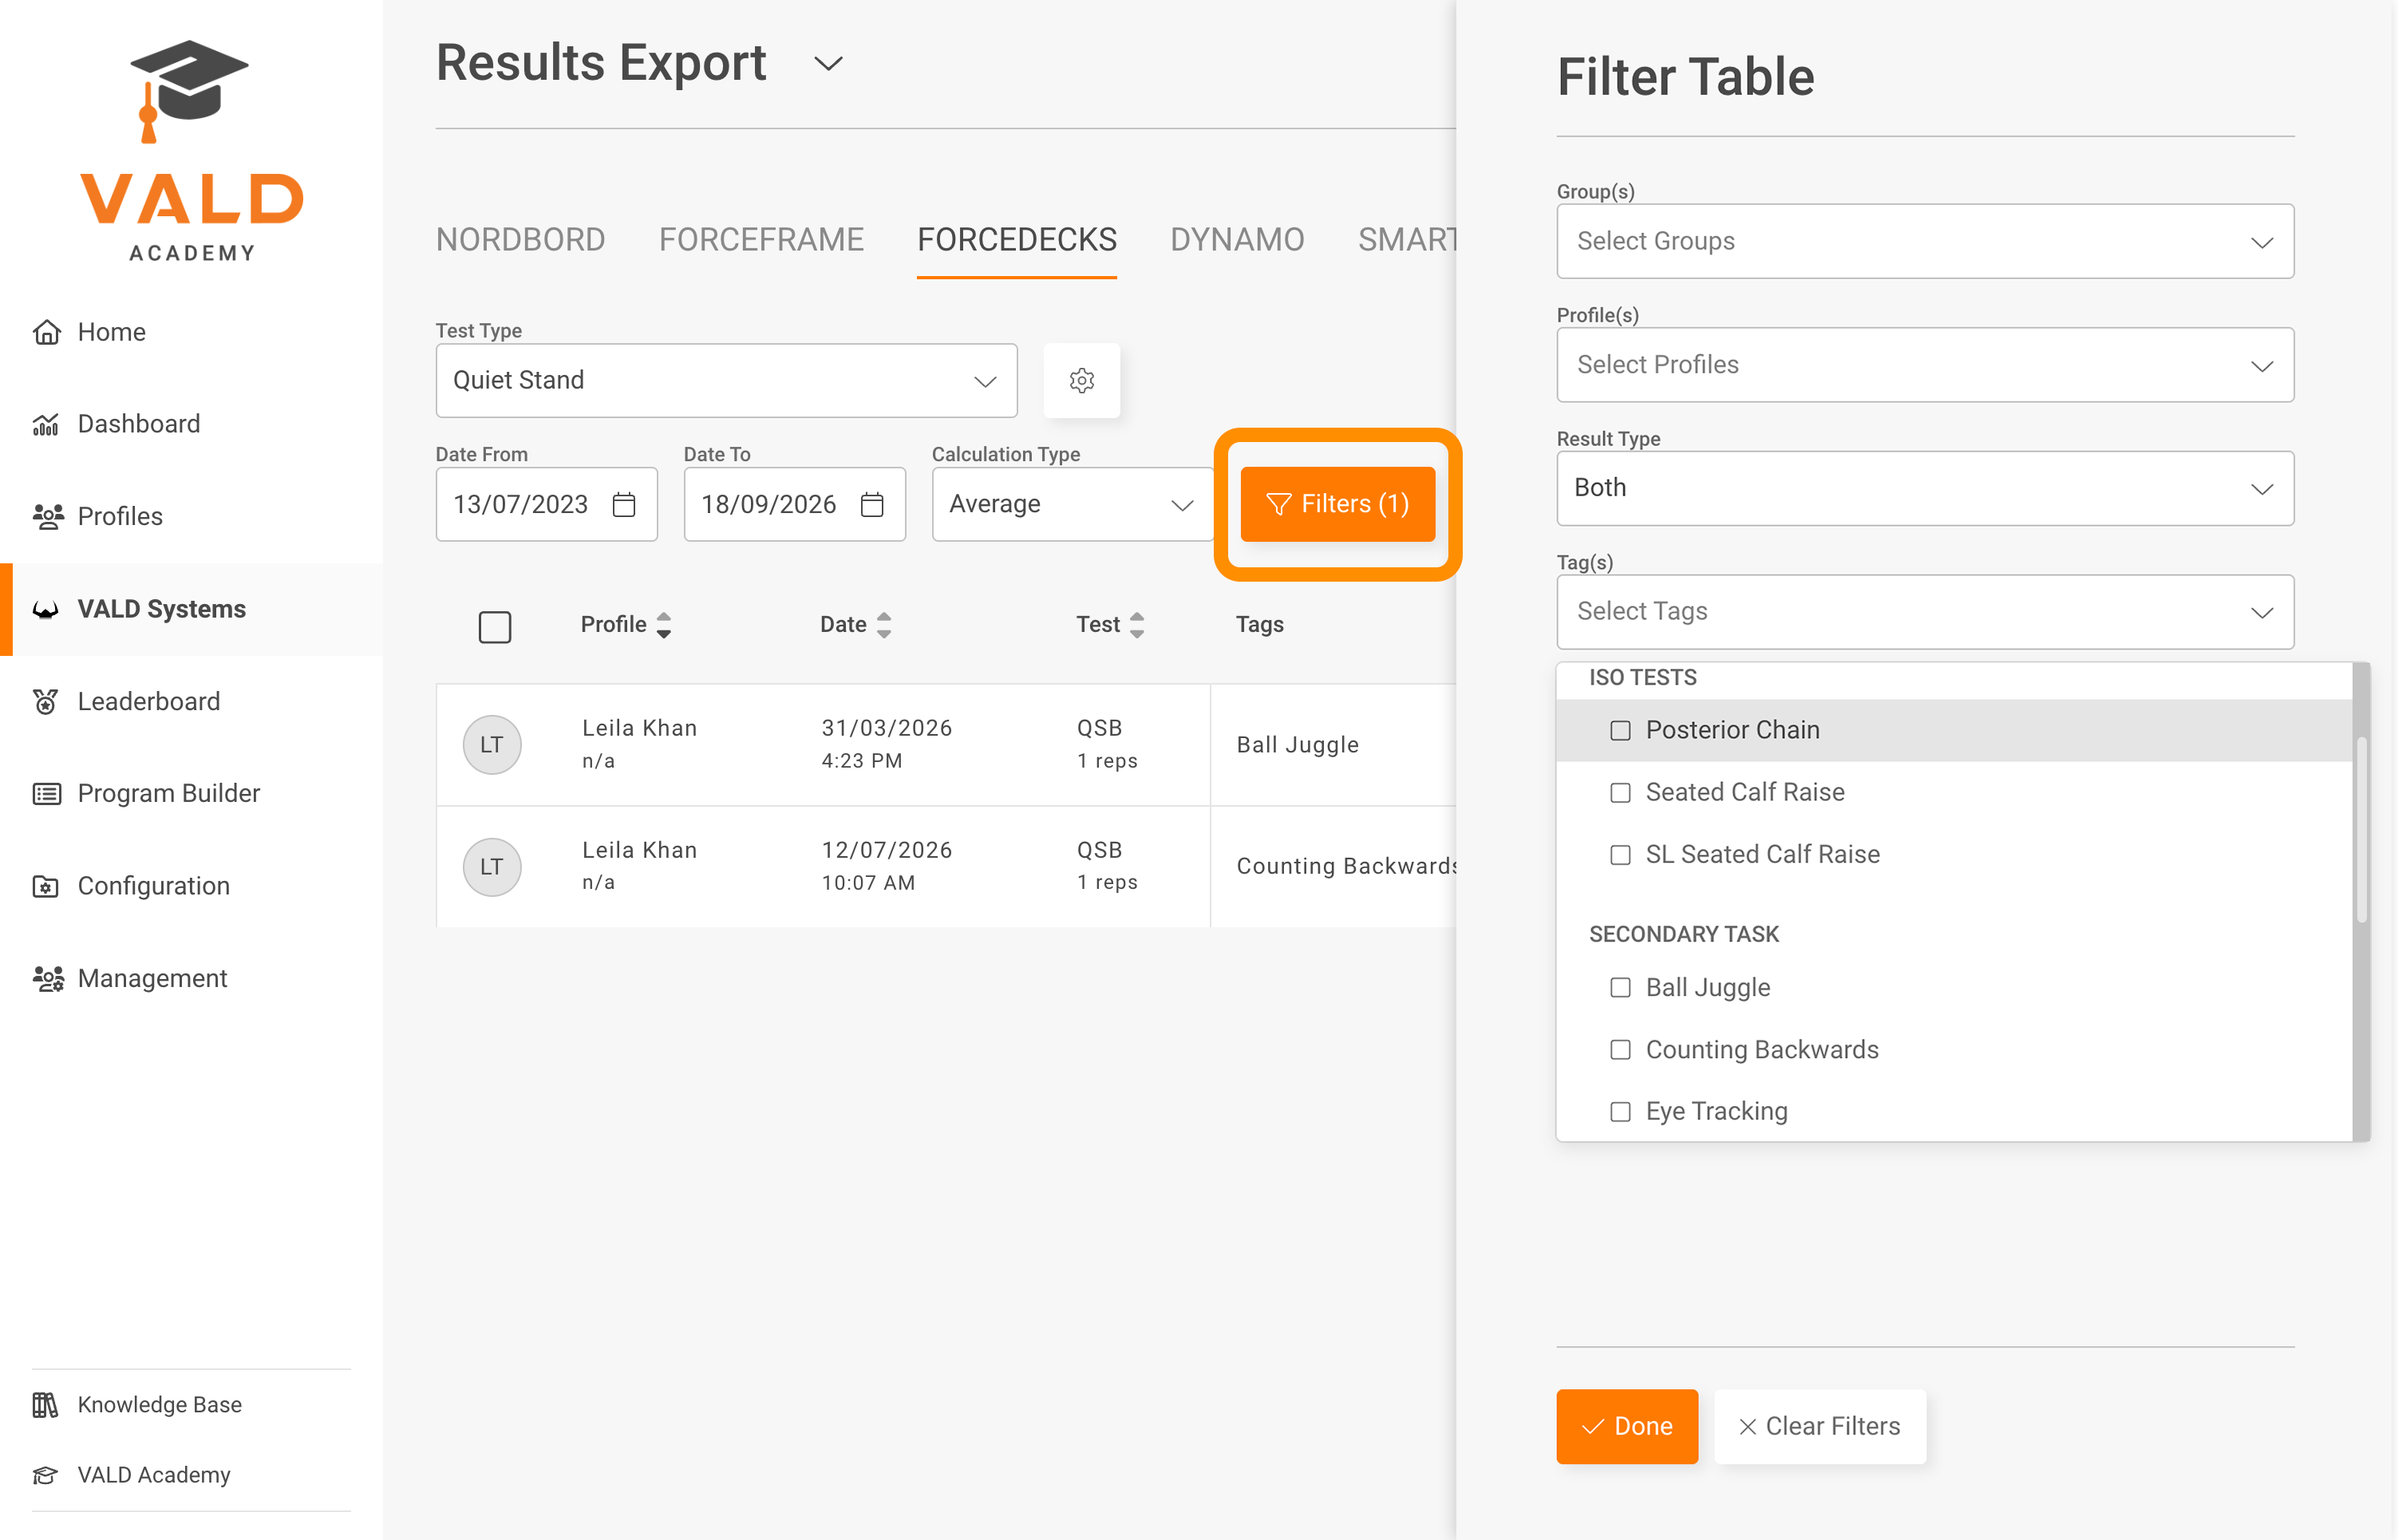Click the Management users-gear icon
The width and height of the screenshot is (2398, 1540).
tap(48, 978)
